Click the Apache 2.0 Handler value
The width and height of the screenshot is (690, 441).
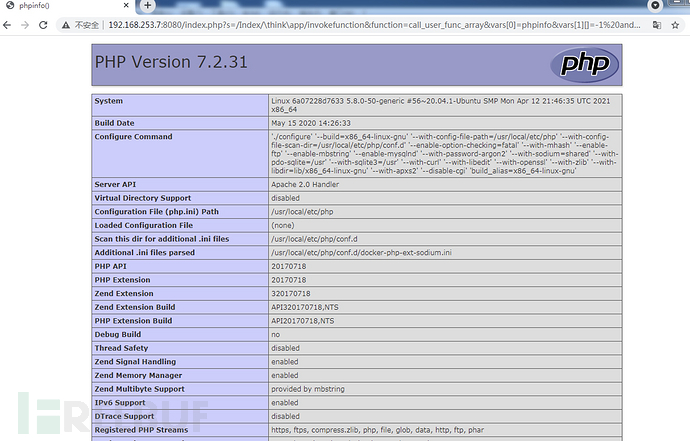point(305,184)
